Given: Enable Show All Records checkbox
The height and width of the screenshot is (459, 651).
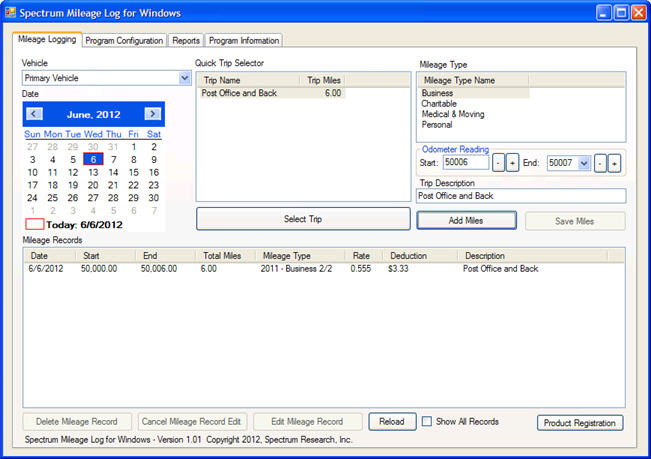Looking at the screenshot, I should click(x=427, y=421).
